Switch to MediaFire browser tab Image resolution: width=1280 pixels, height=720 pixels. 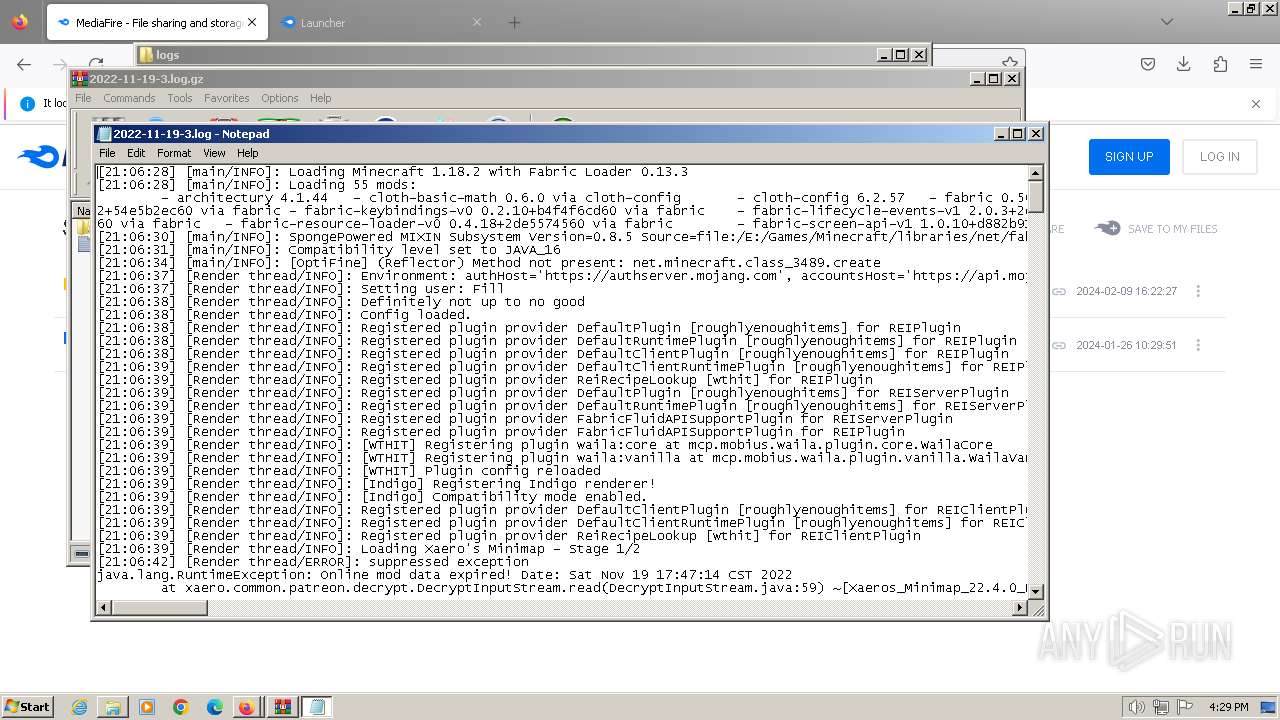tap(157, 22)
